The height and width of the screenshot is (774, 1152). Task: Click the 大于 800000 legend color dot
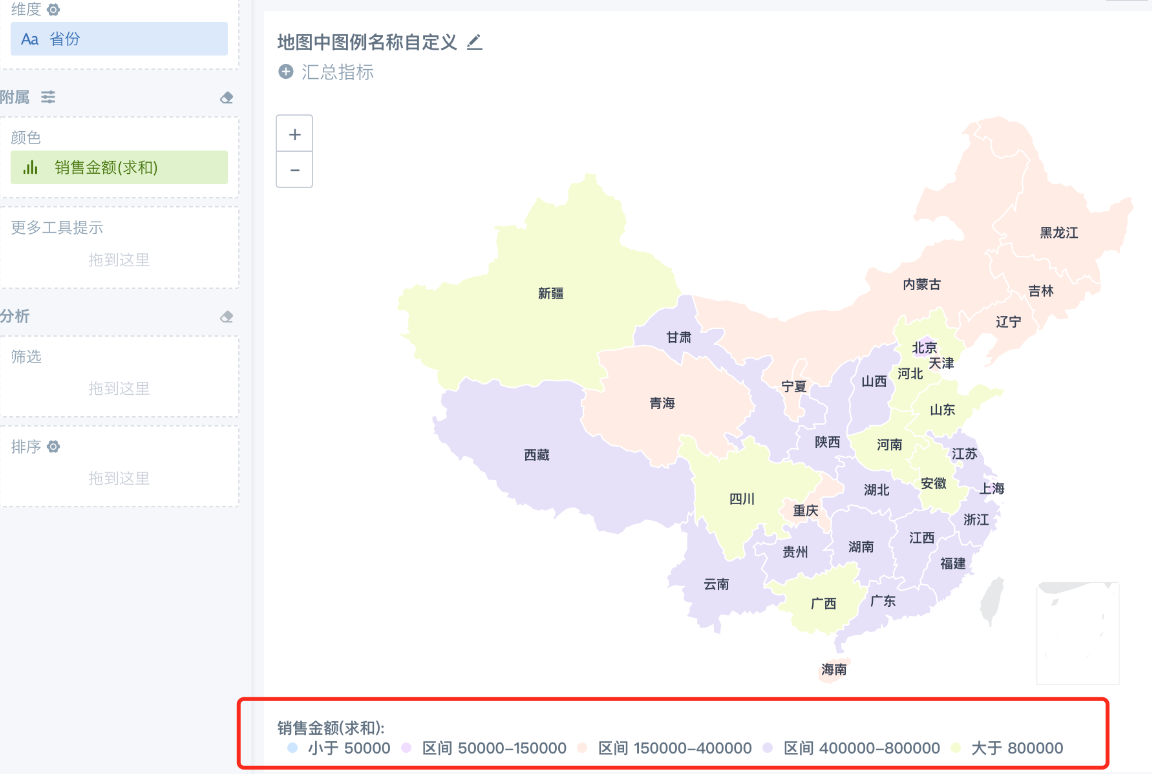point(956,748)
